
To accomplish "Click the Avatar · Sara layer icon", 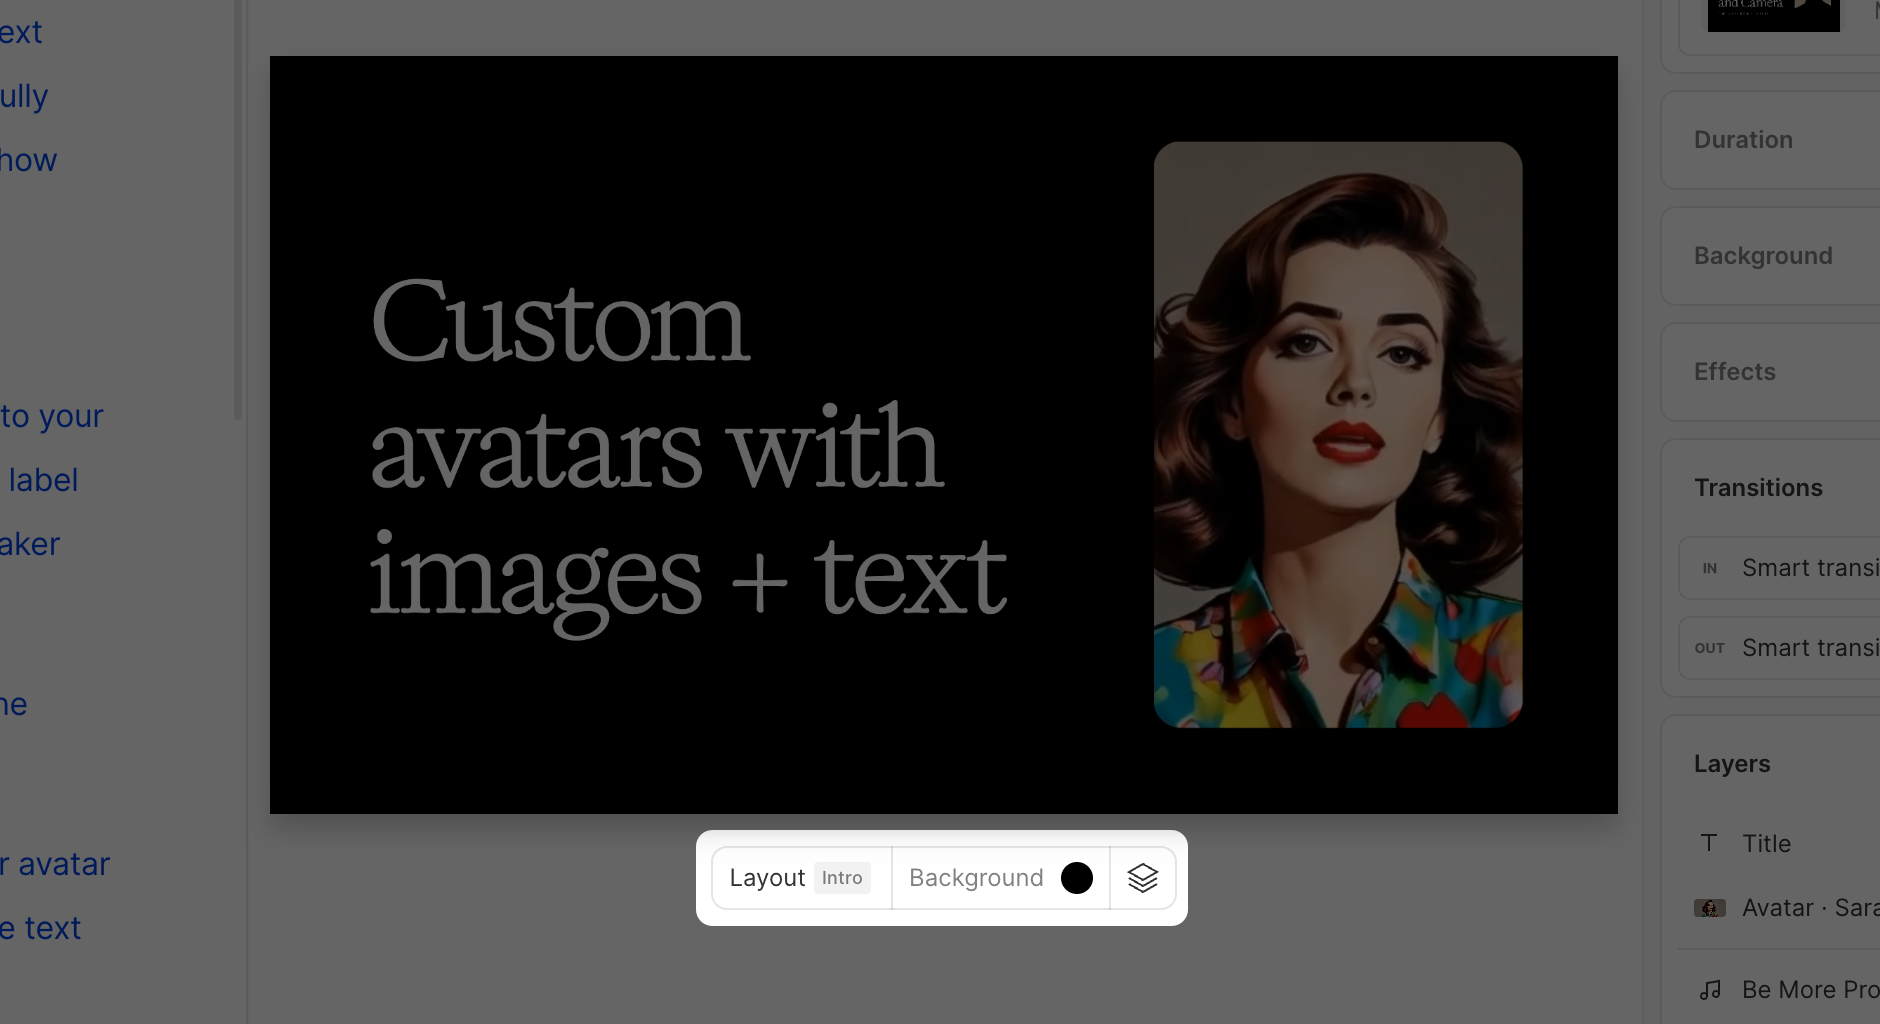I will [x=1710, y=907].
